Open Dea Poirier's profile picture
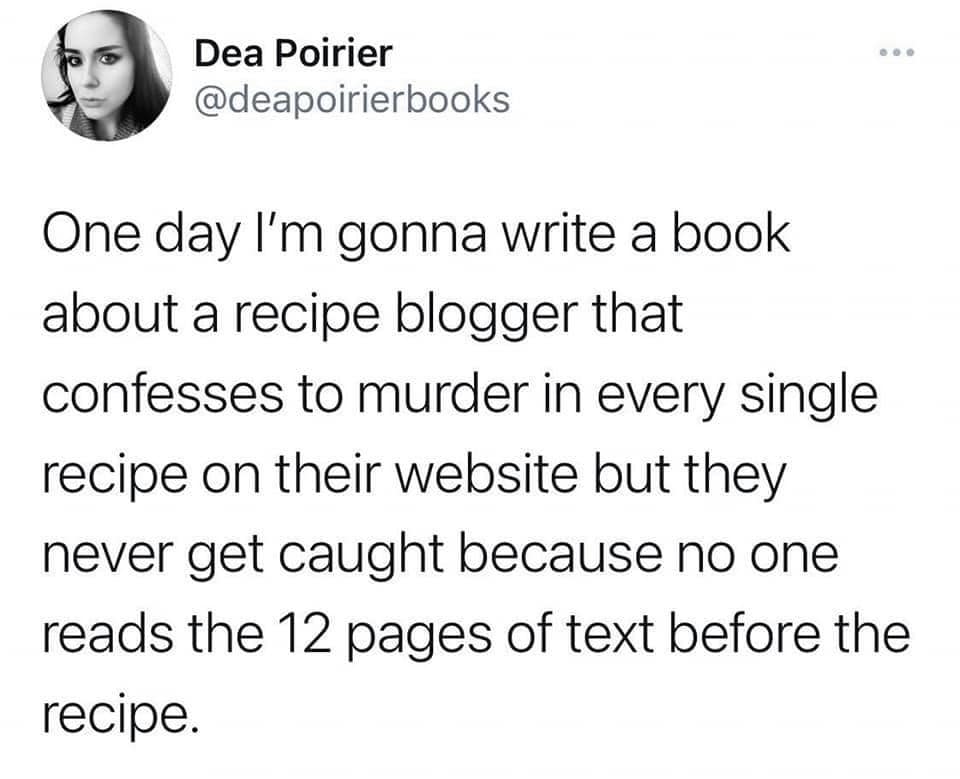The image size is (960, 779). point(107,75)
